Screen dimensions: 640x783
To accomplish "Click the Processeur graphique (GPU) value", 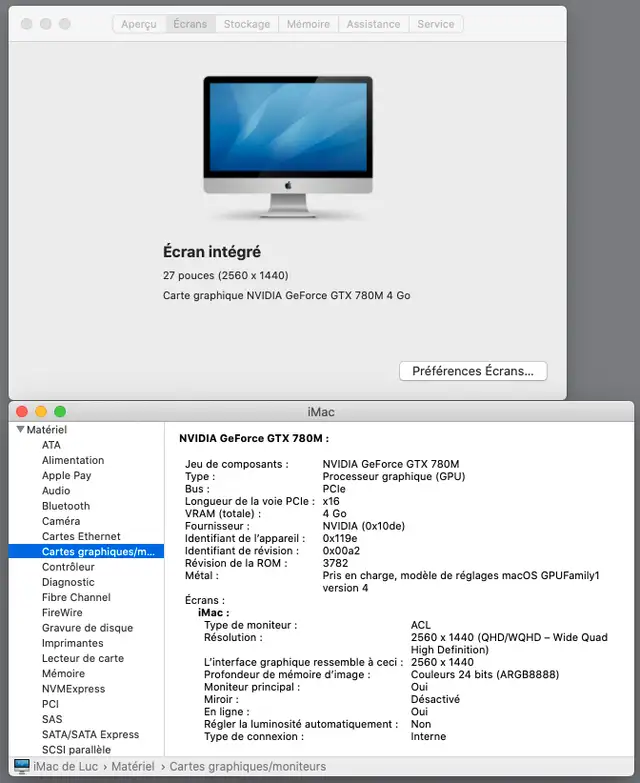I will [394, 476].
